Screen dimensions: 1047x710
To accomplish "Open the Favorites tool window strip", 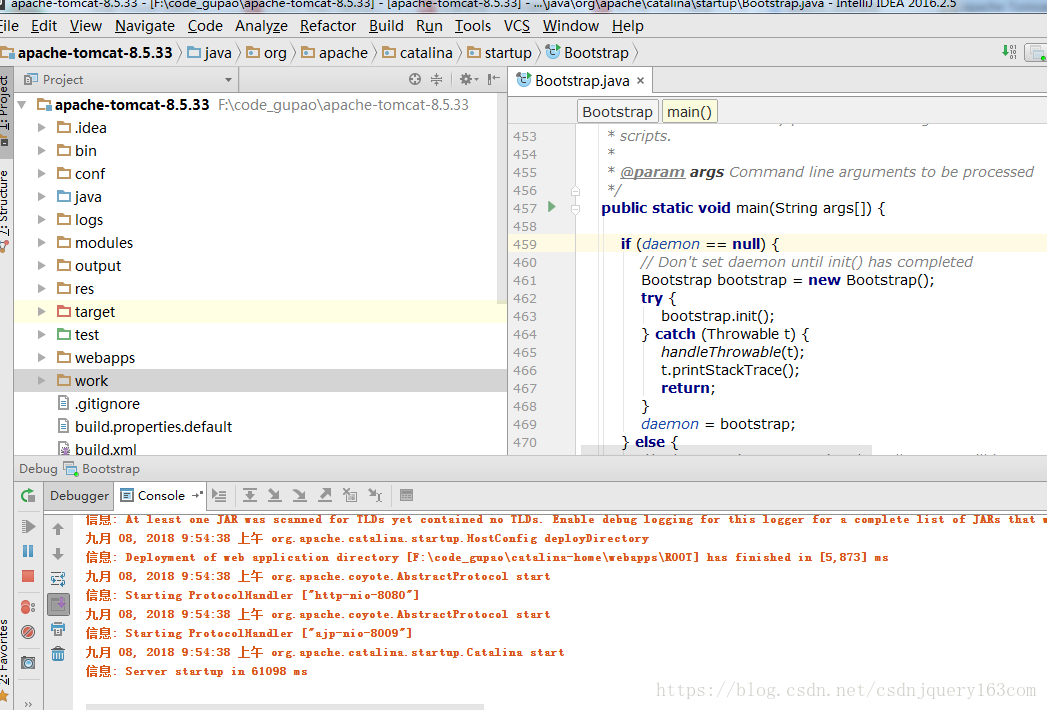I will coord(5,660).
